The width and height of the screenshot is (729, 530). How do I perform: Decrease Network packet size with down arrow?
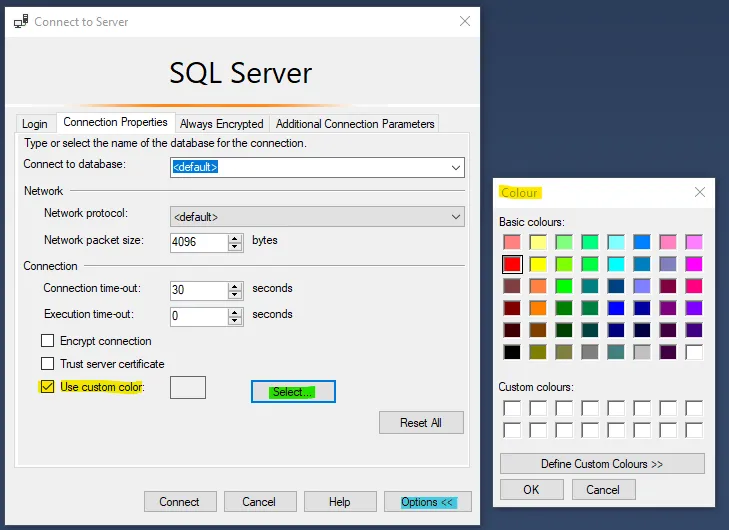(x=235, y=247)
